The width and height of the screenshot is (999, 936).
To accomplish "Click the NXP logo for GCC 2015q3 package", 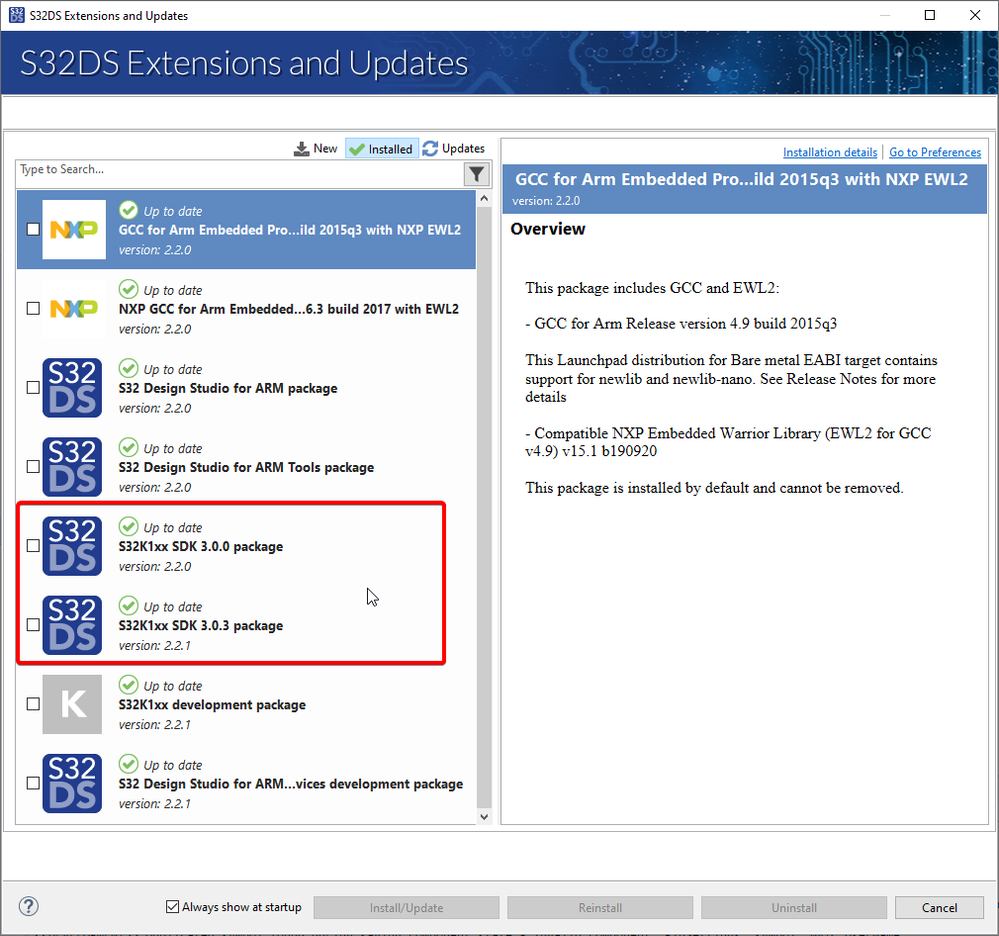I will point(74,229).
